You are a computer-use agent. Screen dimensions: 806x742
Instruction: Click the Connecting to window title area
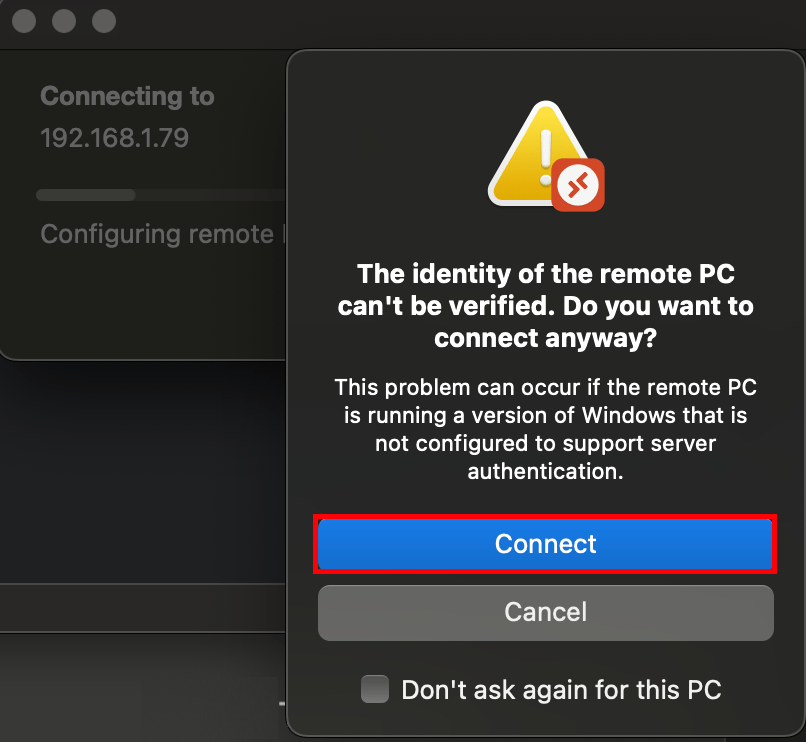[x=126, y=96]
